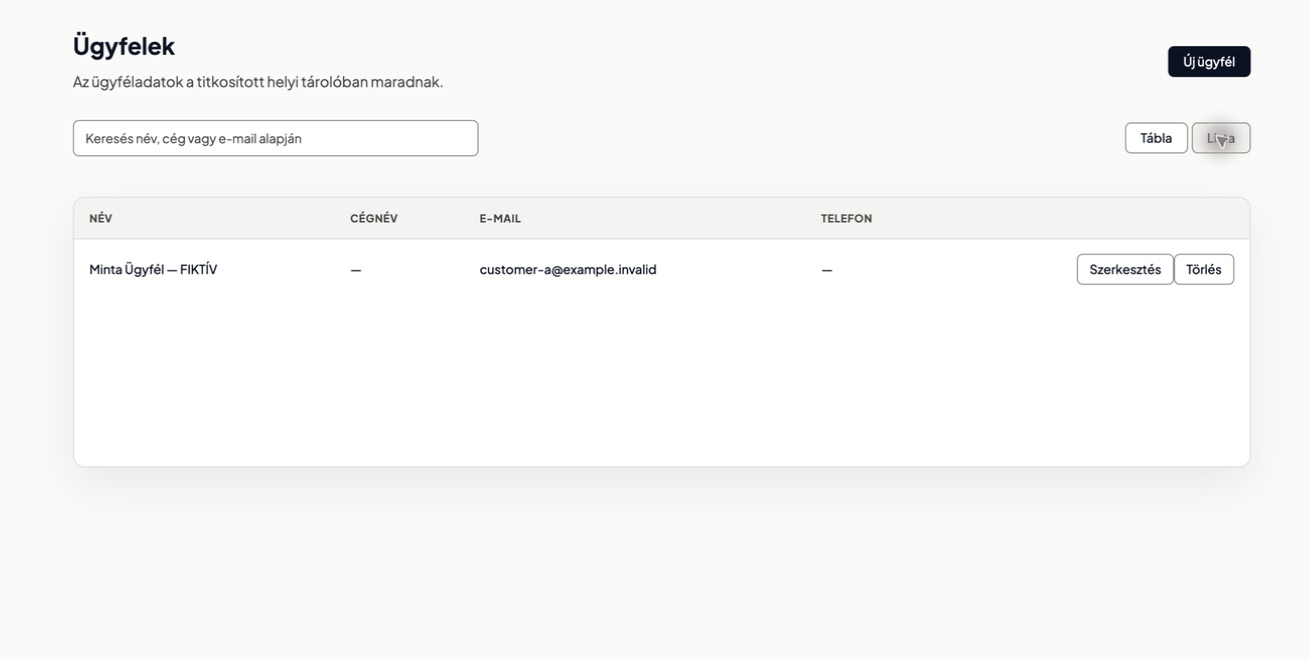Click the E-MAIL column header
Image resolution: width=1310 pixels, height=660 pixels.
[500, 218]
